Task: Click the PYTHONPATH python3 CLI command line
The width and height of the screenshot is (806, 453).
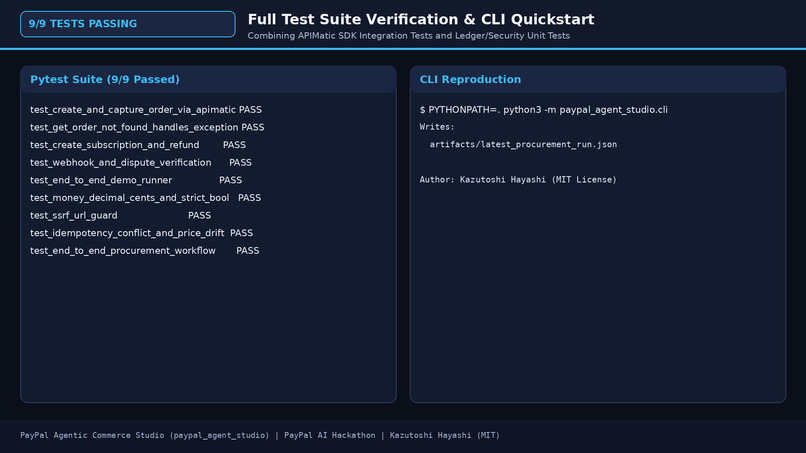Action: click(544, 110)
